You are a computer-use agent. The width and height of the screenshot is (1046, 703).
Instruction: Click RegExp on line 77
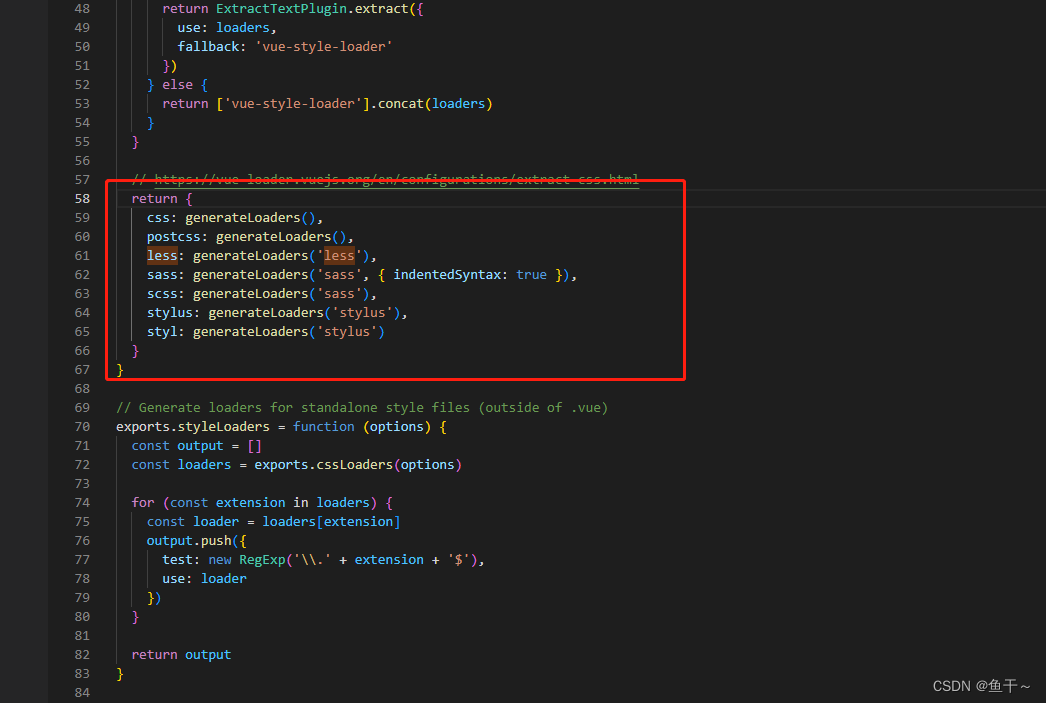point(262,560)
